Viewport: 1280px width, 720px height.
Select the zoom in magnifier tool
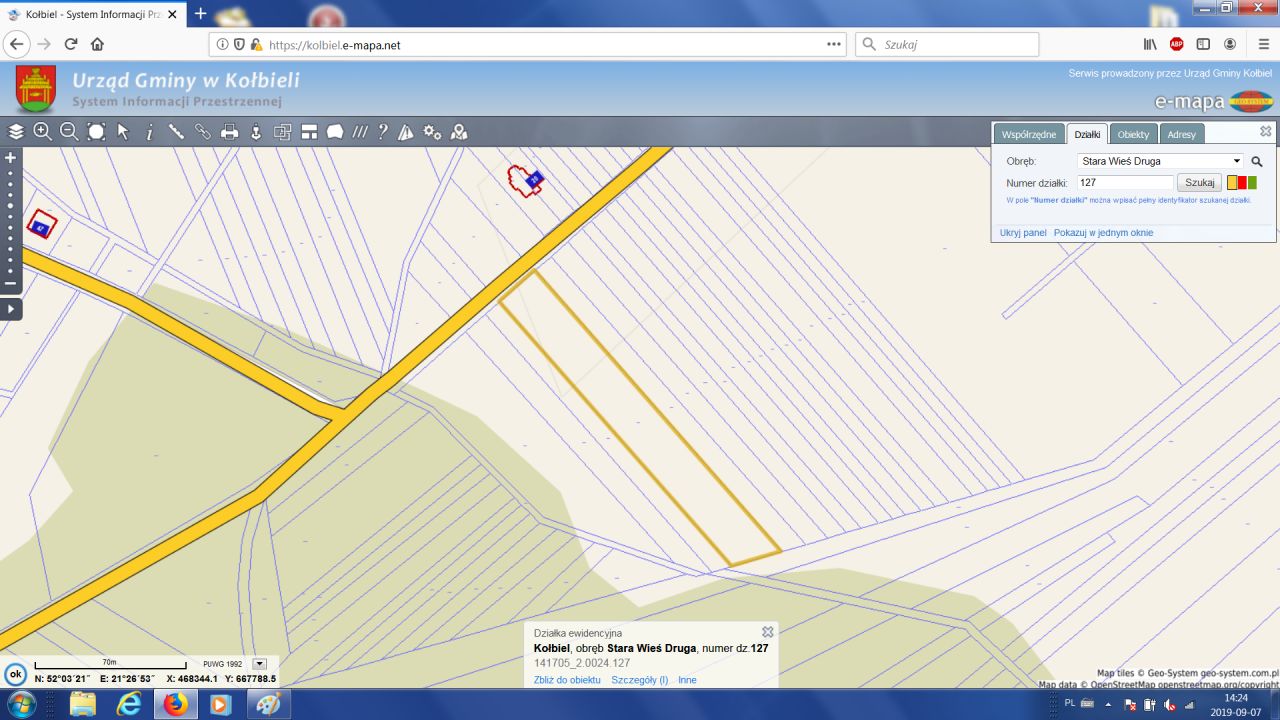pos(43,132)
